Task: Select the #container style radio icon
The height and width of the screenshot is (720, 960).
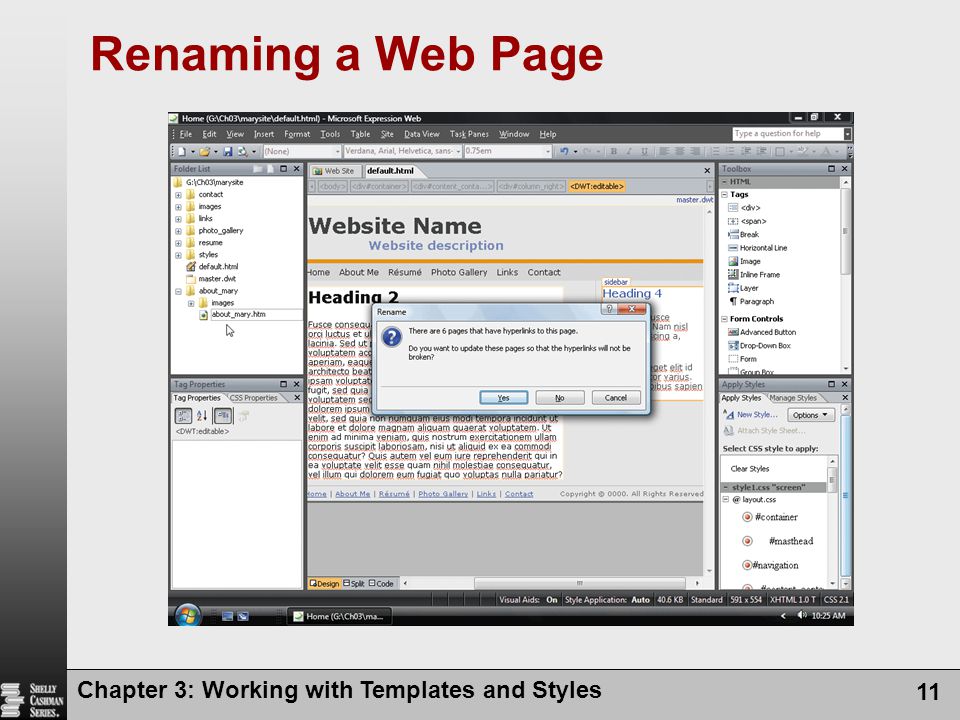Action: (x=747, y=517)
